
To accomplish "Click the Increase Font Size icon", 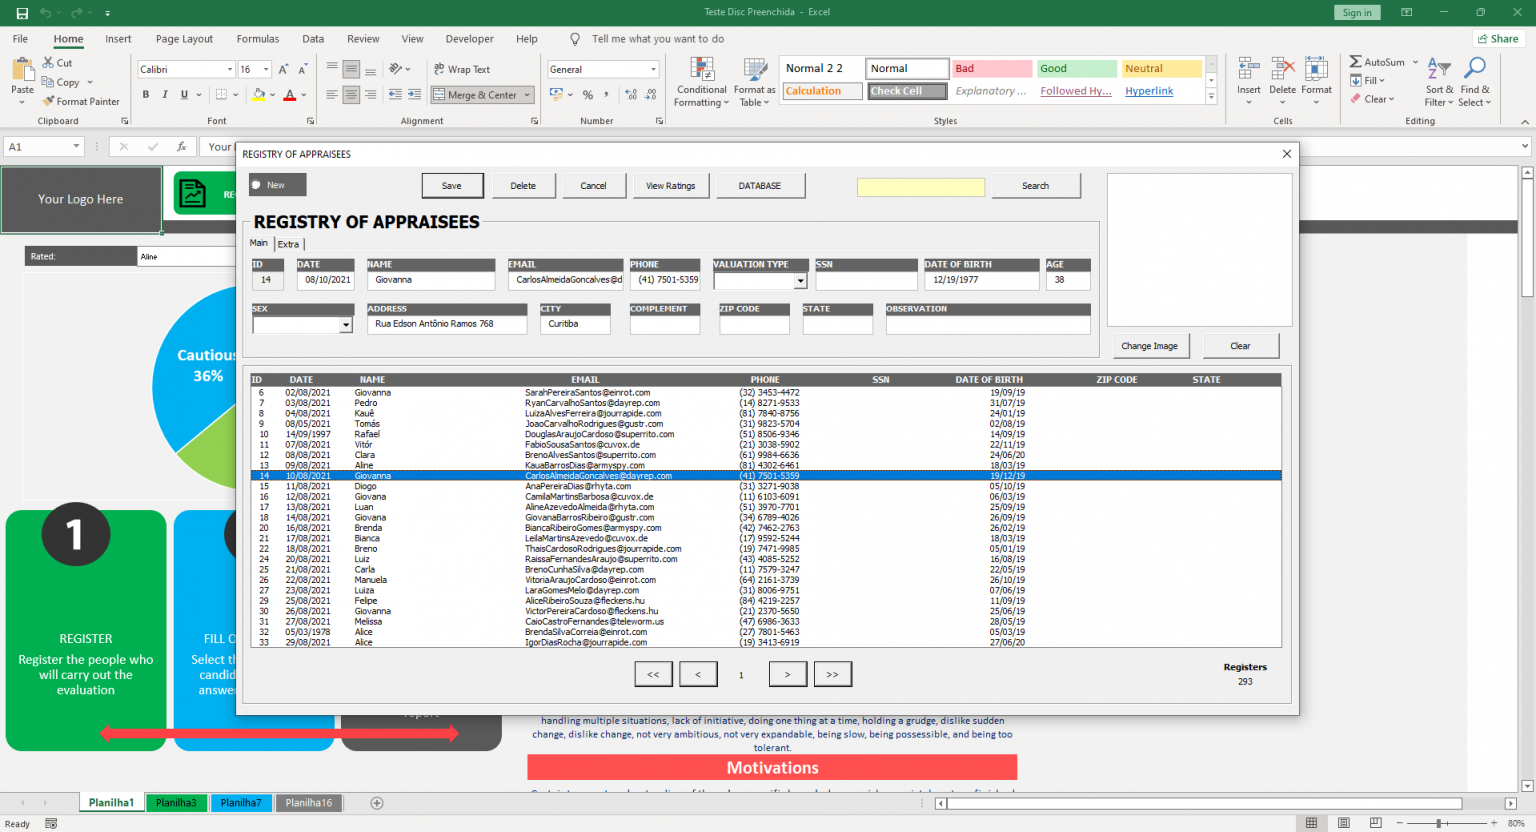I will coord(284,67).
